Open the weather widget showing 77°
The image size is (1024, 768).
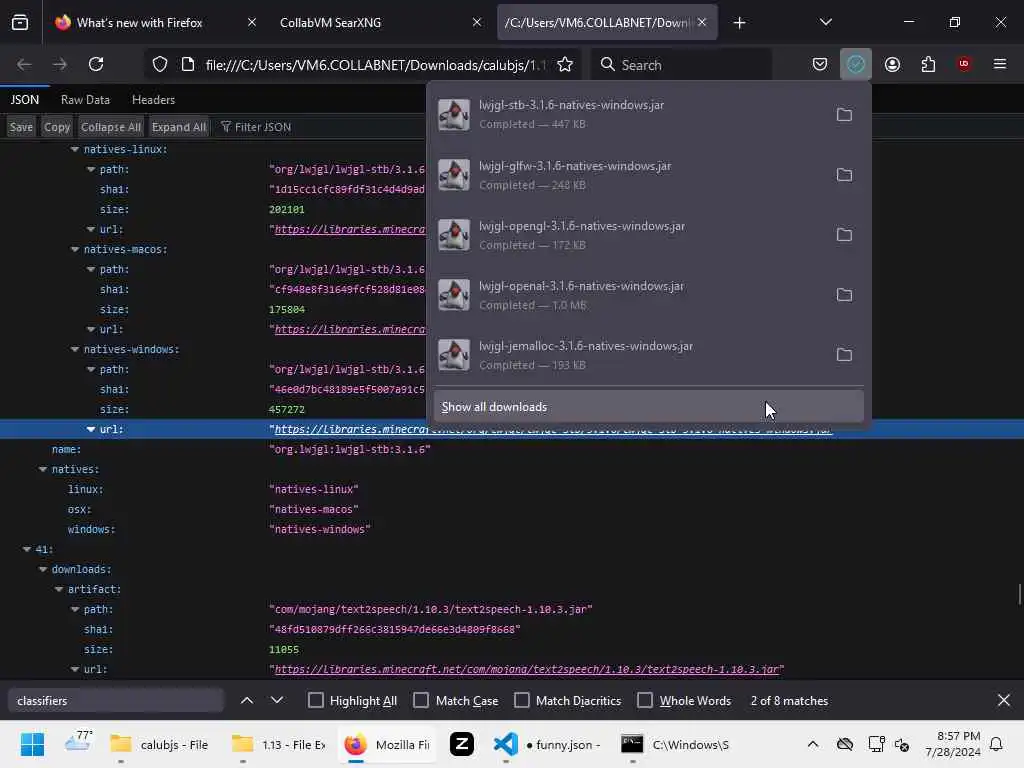78,744
